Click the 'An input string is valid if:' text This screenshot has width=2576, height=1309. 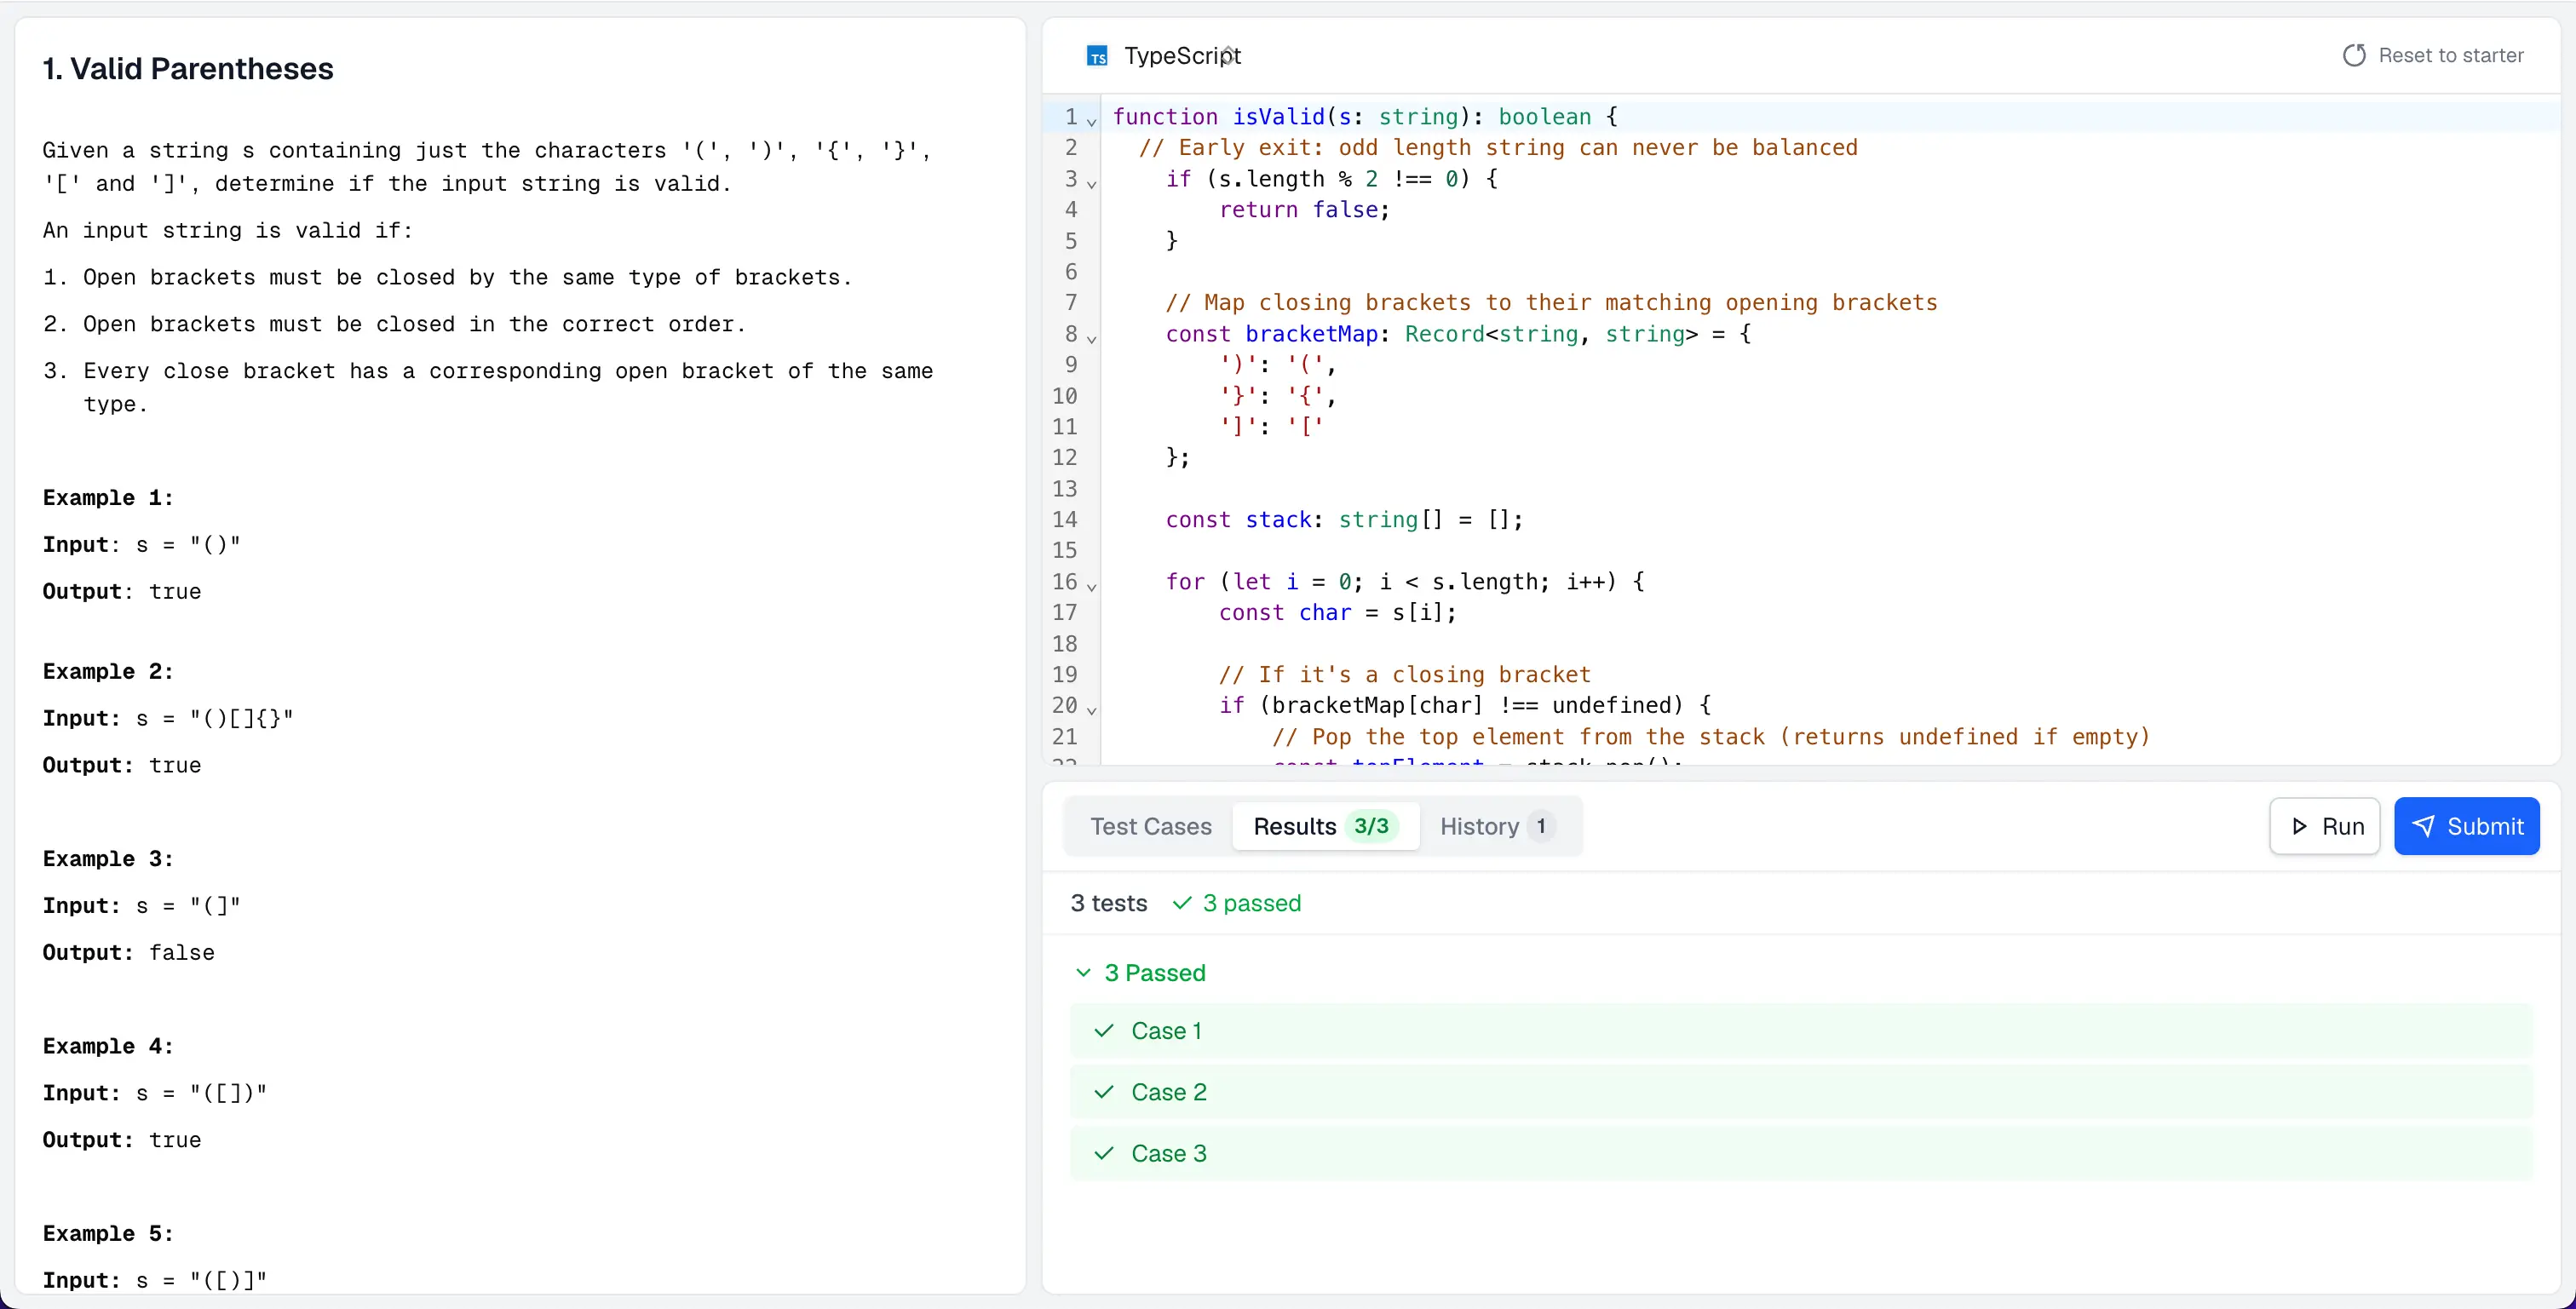pyautogui.click(x=227, y=231)
